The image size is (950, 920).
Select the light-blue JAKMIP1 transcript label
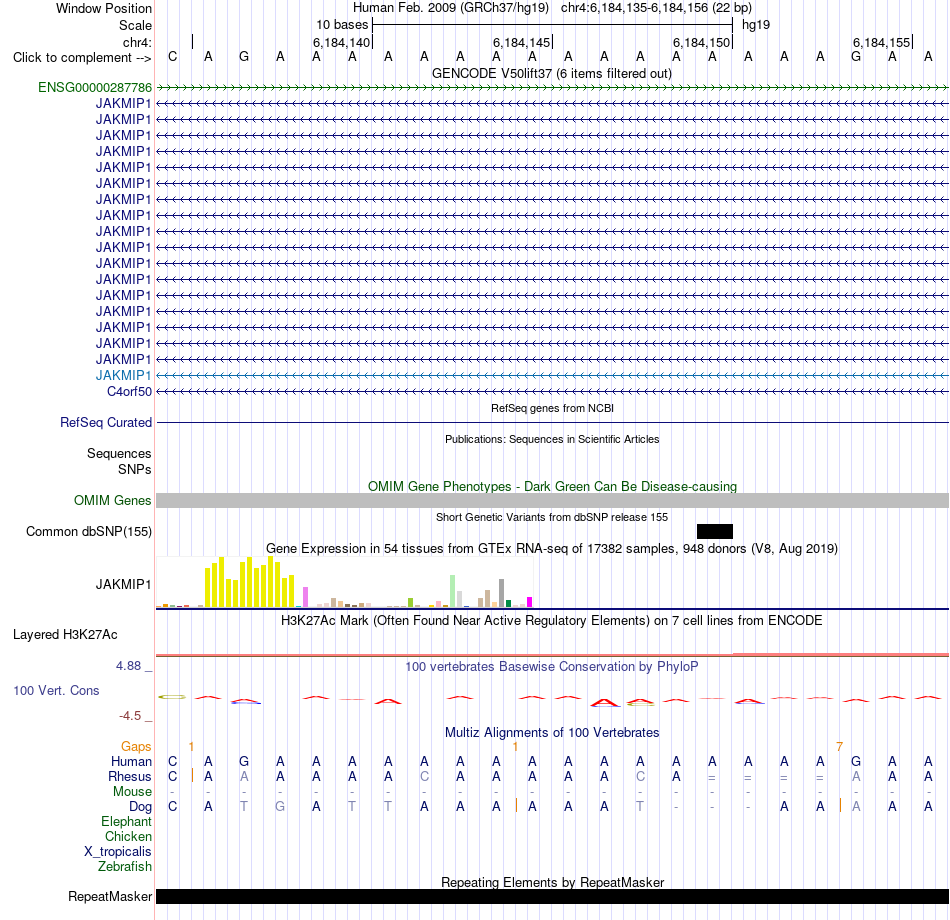click(x=124, y=375)
